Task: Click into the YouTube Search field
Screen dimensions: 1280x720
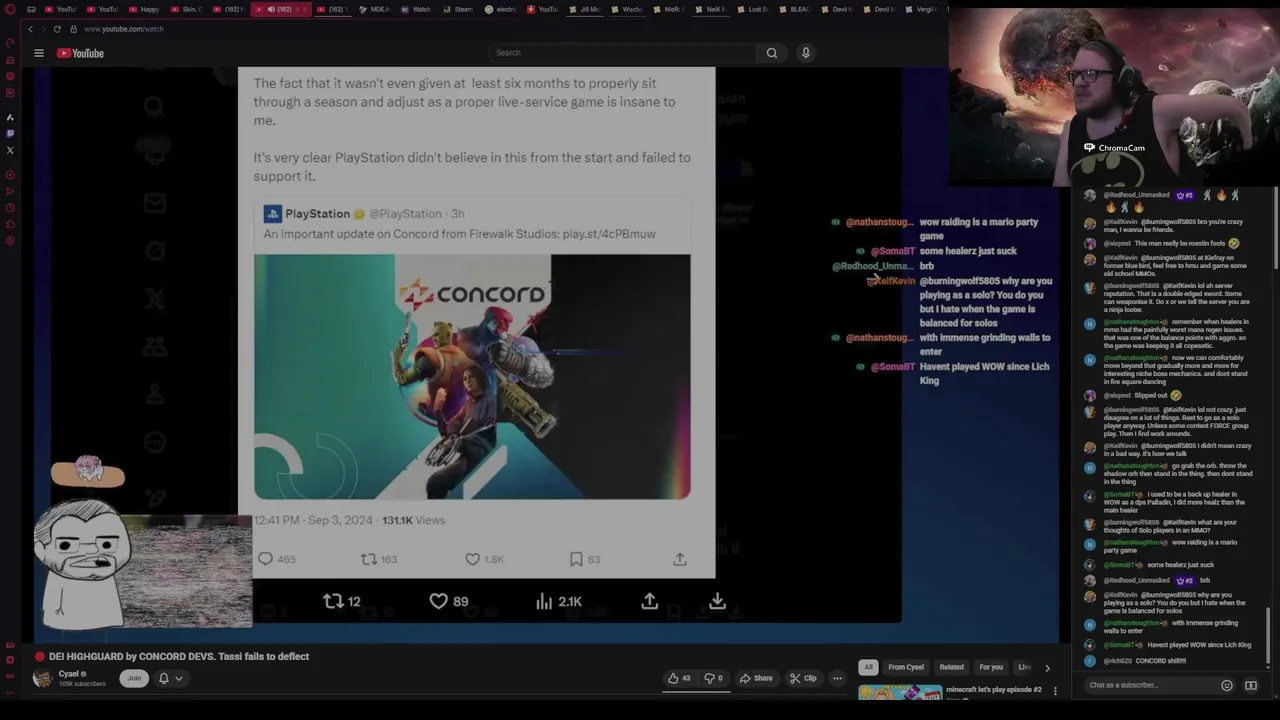Action: coord(625,53)
